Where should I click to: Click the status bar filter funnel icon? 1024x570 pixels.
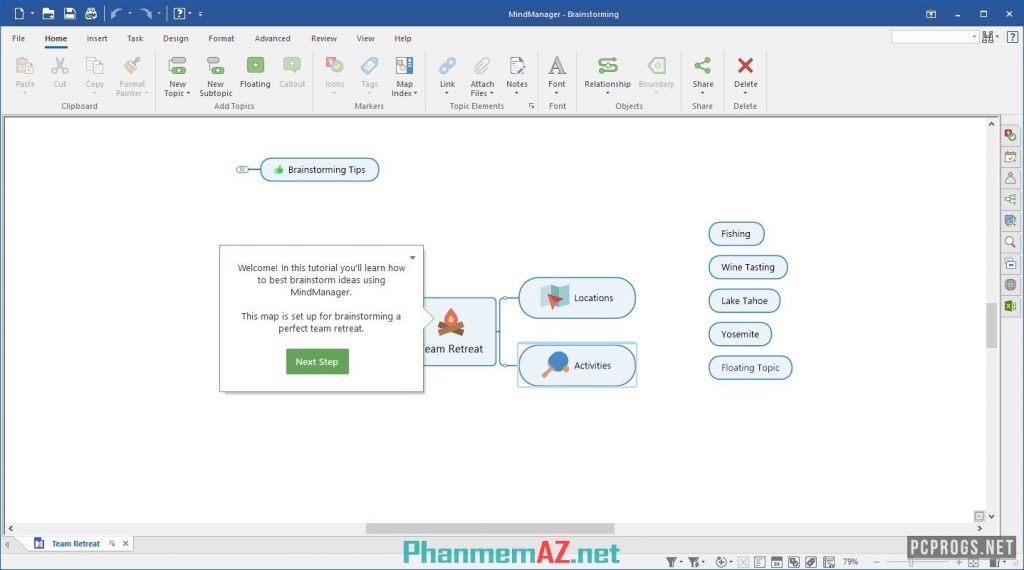pyautogui.click(x=671, y=562)
